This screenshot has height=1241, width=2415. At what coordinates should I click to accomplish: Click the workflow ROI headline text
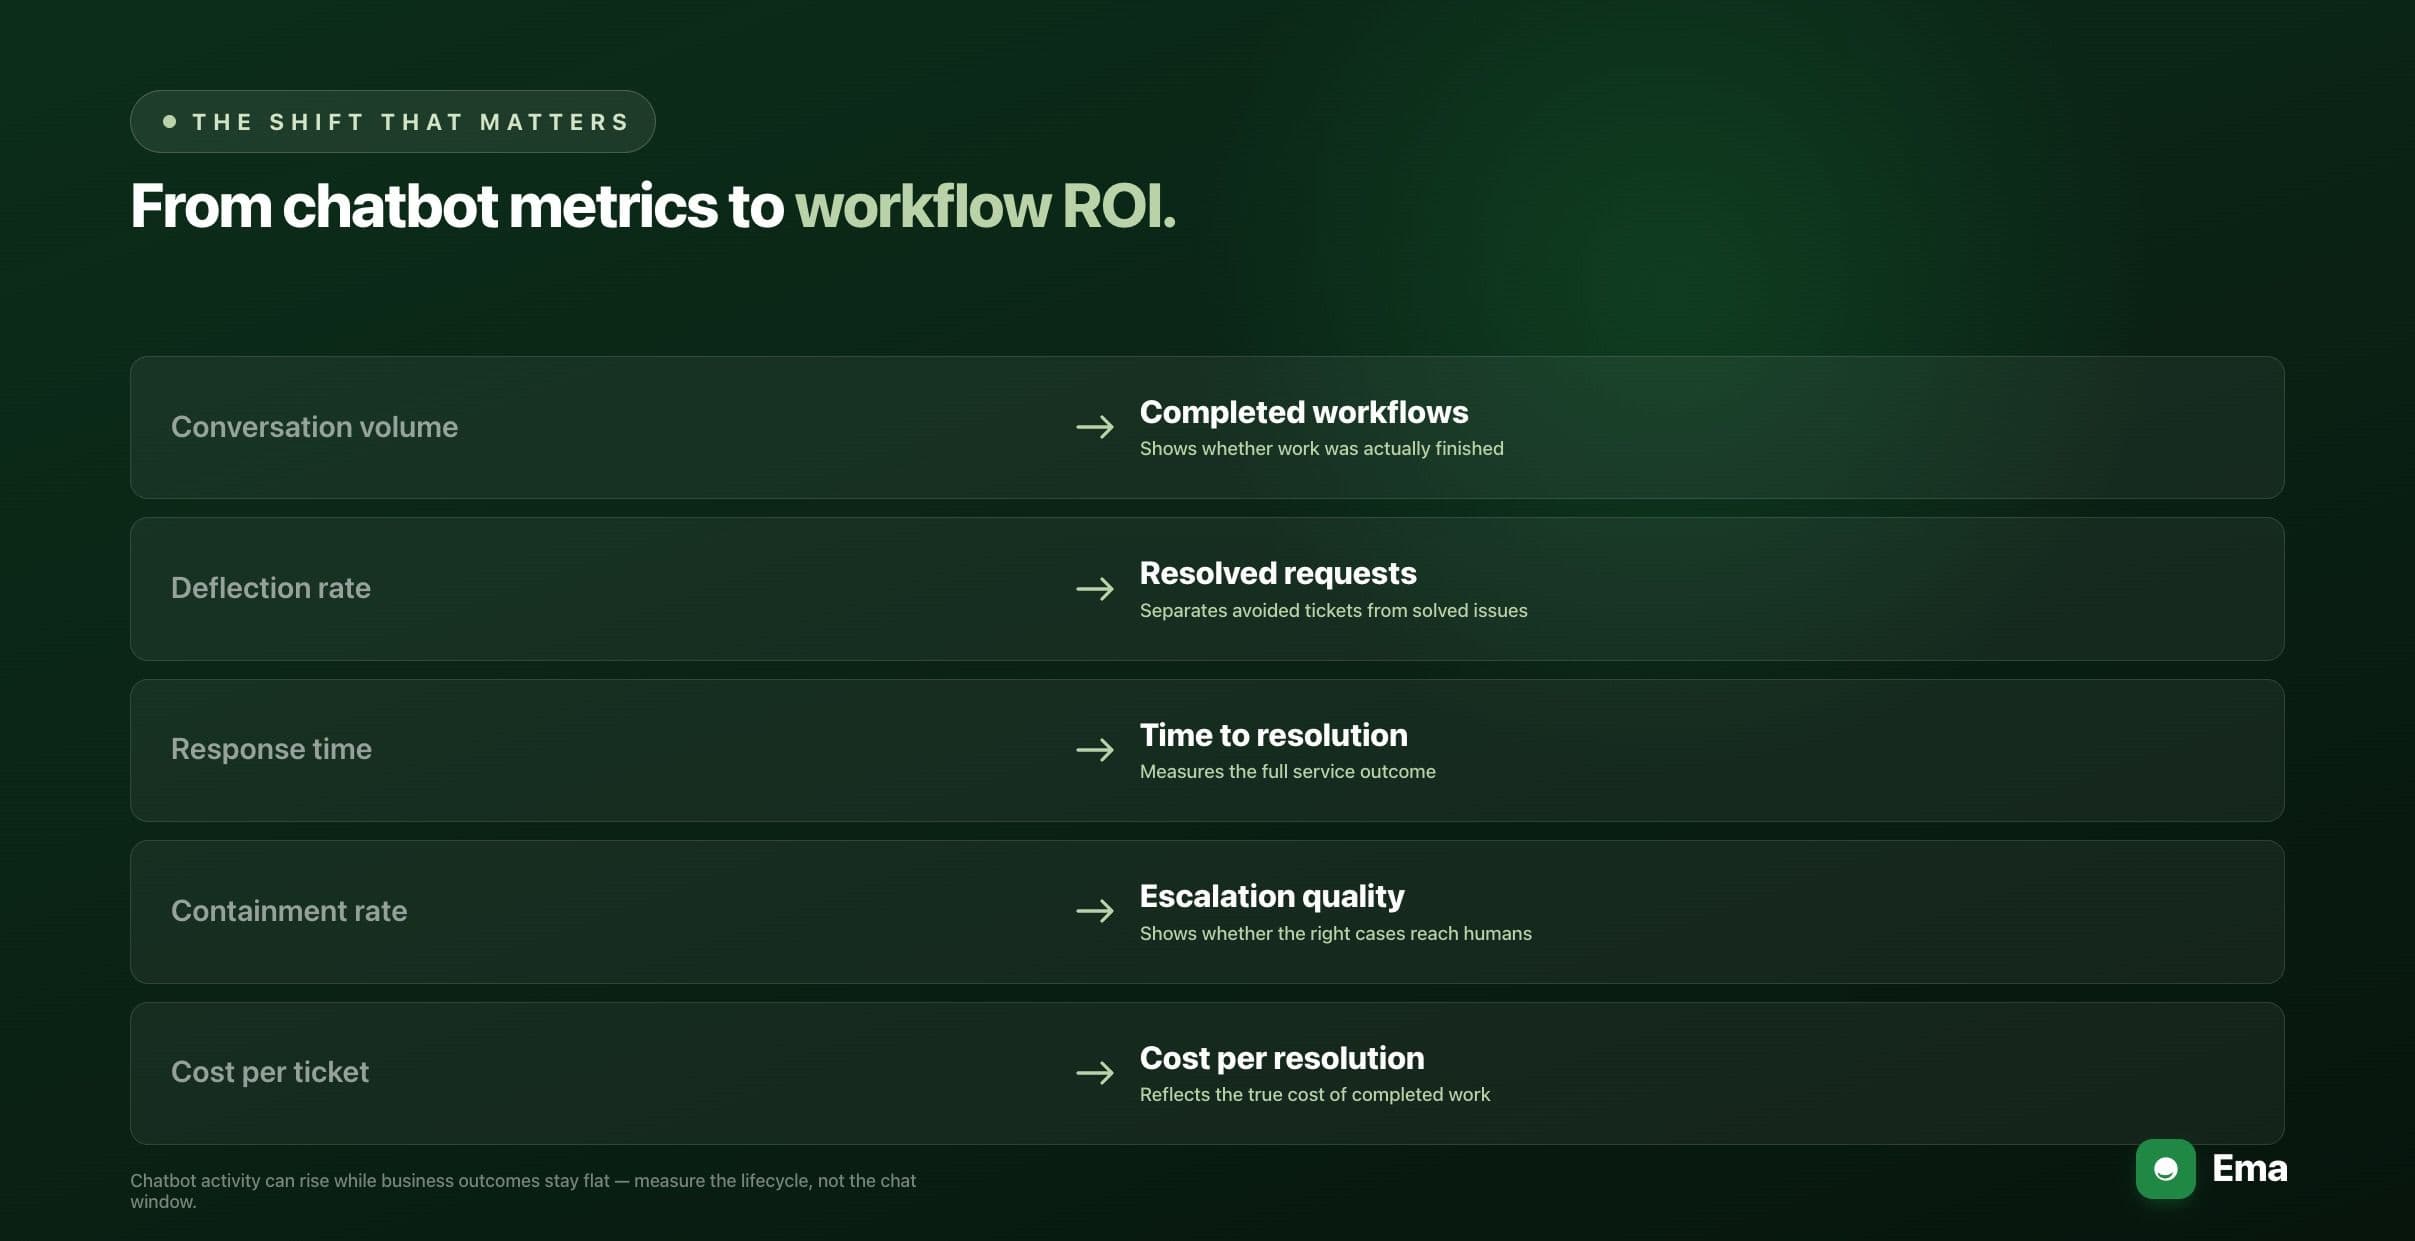pos(985,206)
